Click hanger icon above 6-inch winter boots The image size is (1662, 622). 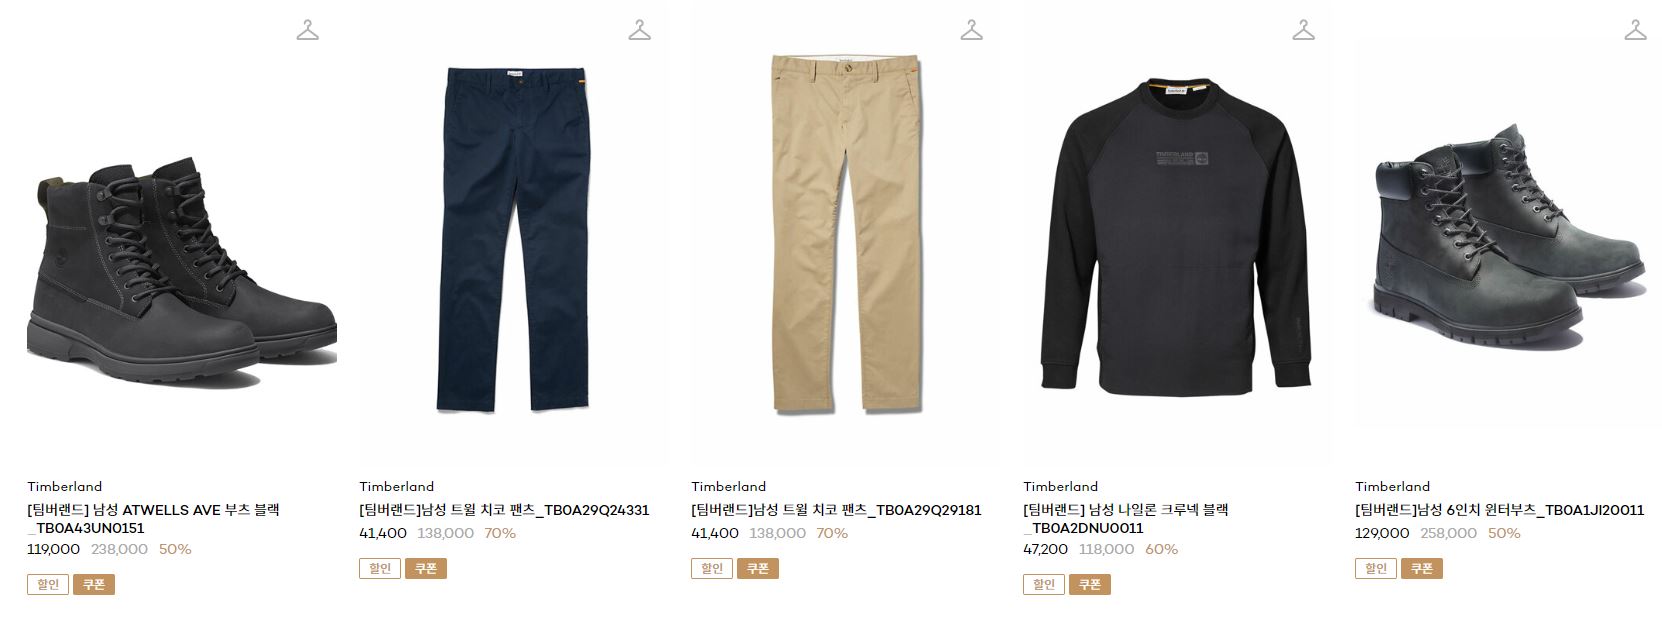[1635, 30]
